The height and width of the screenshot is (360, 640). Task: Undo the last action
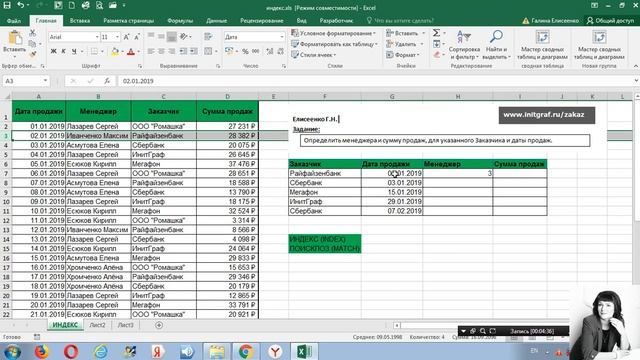coord(20,5)
